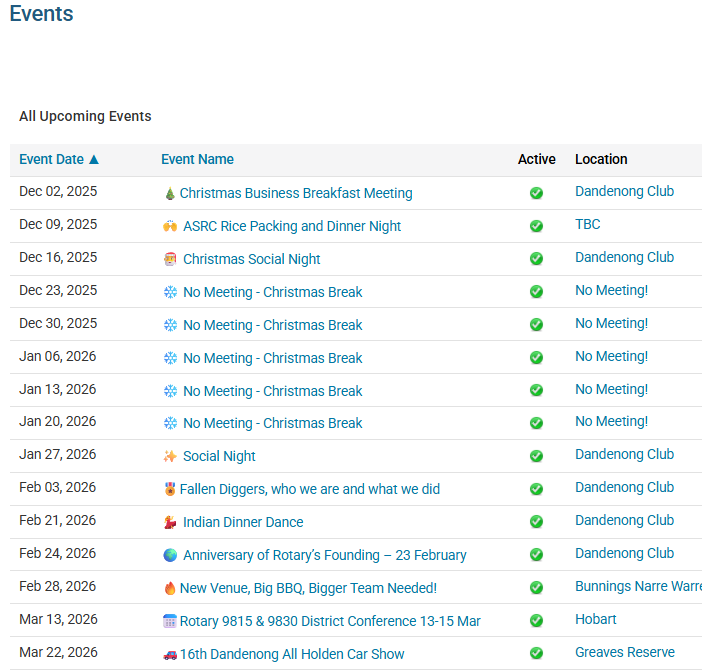
Task: Open Jan 06 No Meeting - Christmas Break
Action: [273, 358]
